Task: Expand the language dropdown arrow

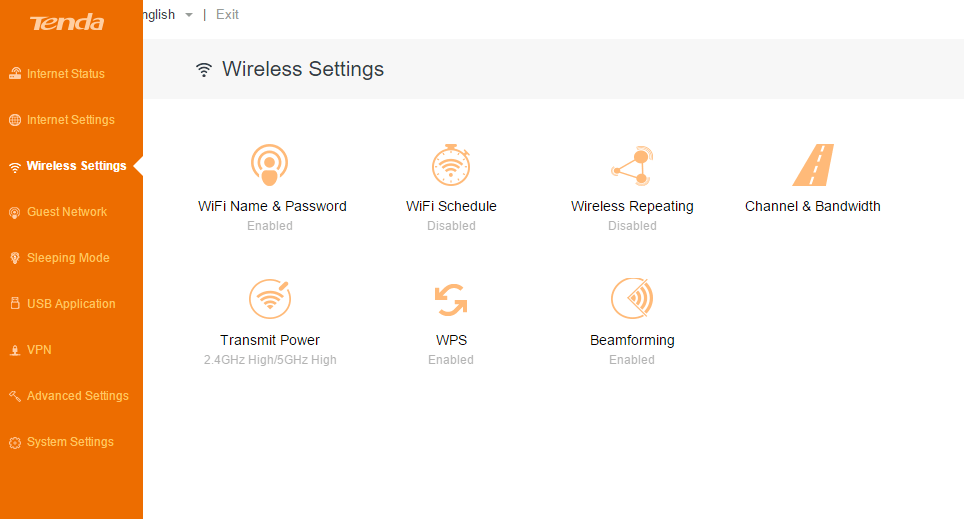Action: pyautogui.click(x=188, y=15)
